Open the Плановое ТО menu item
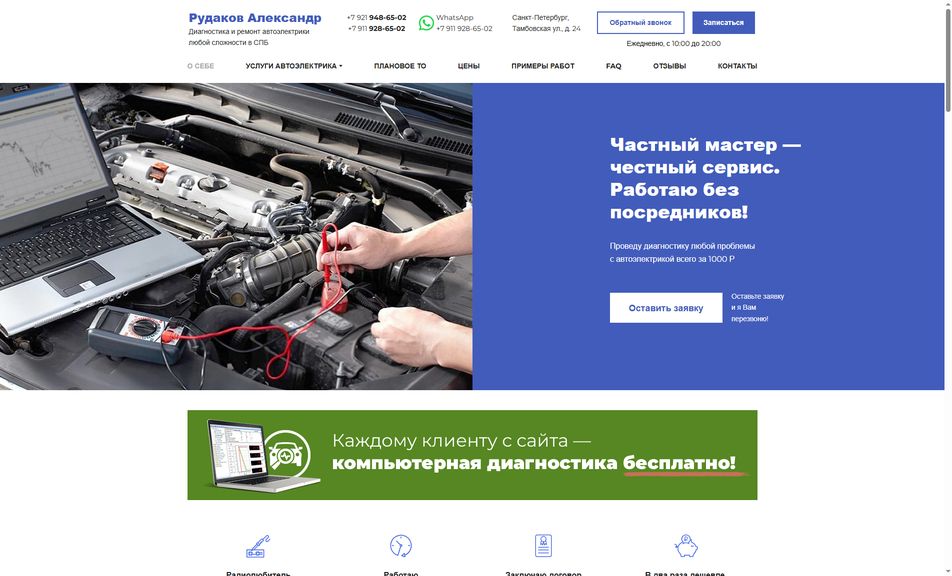This screenshot has width=952, height=576. (x=400, y=66)
